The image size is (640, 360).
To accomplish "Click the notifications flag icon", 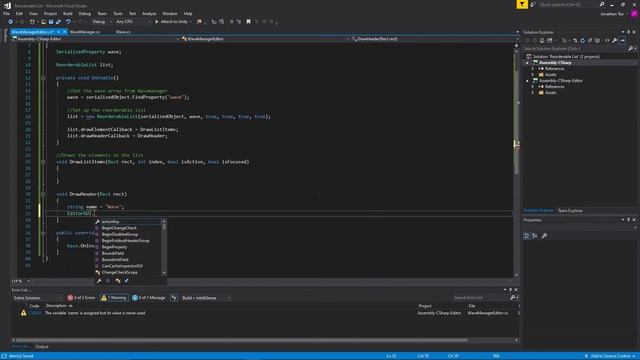I will (522, 4).
